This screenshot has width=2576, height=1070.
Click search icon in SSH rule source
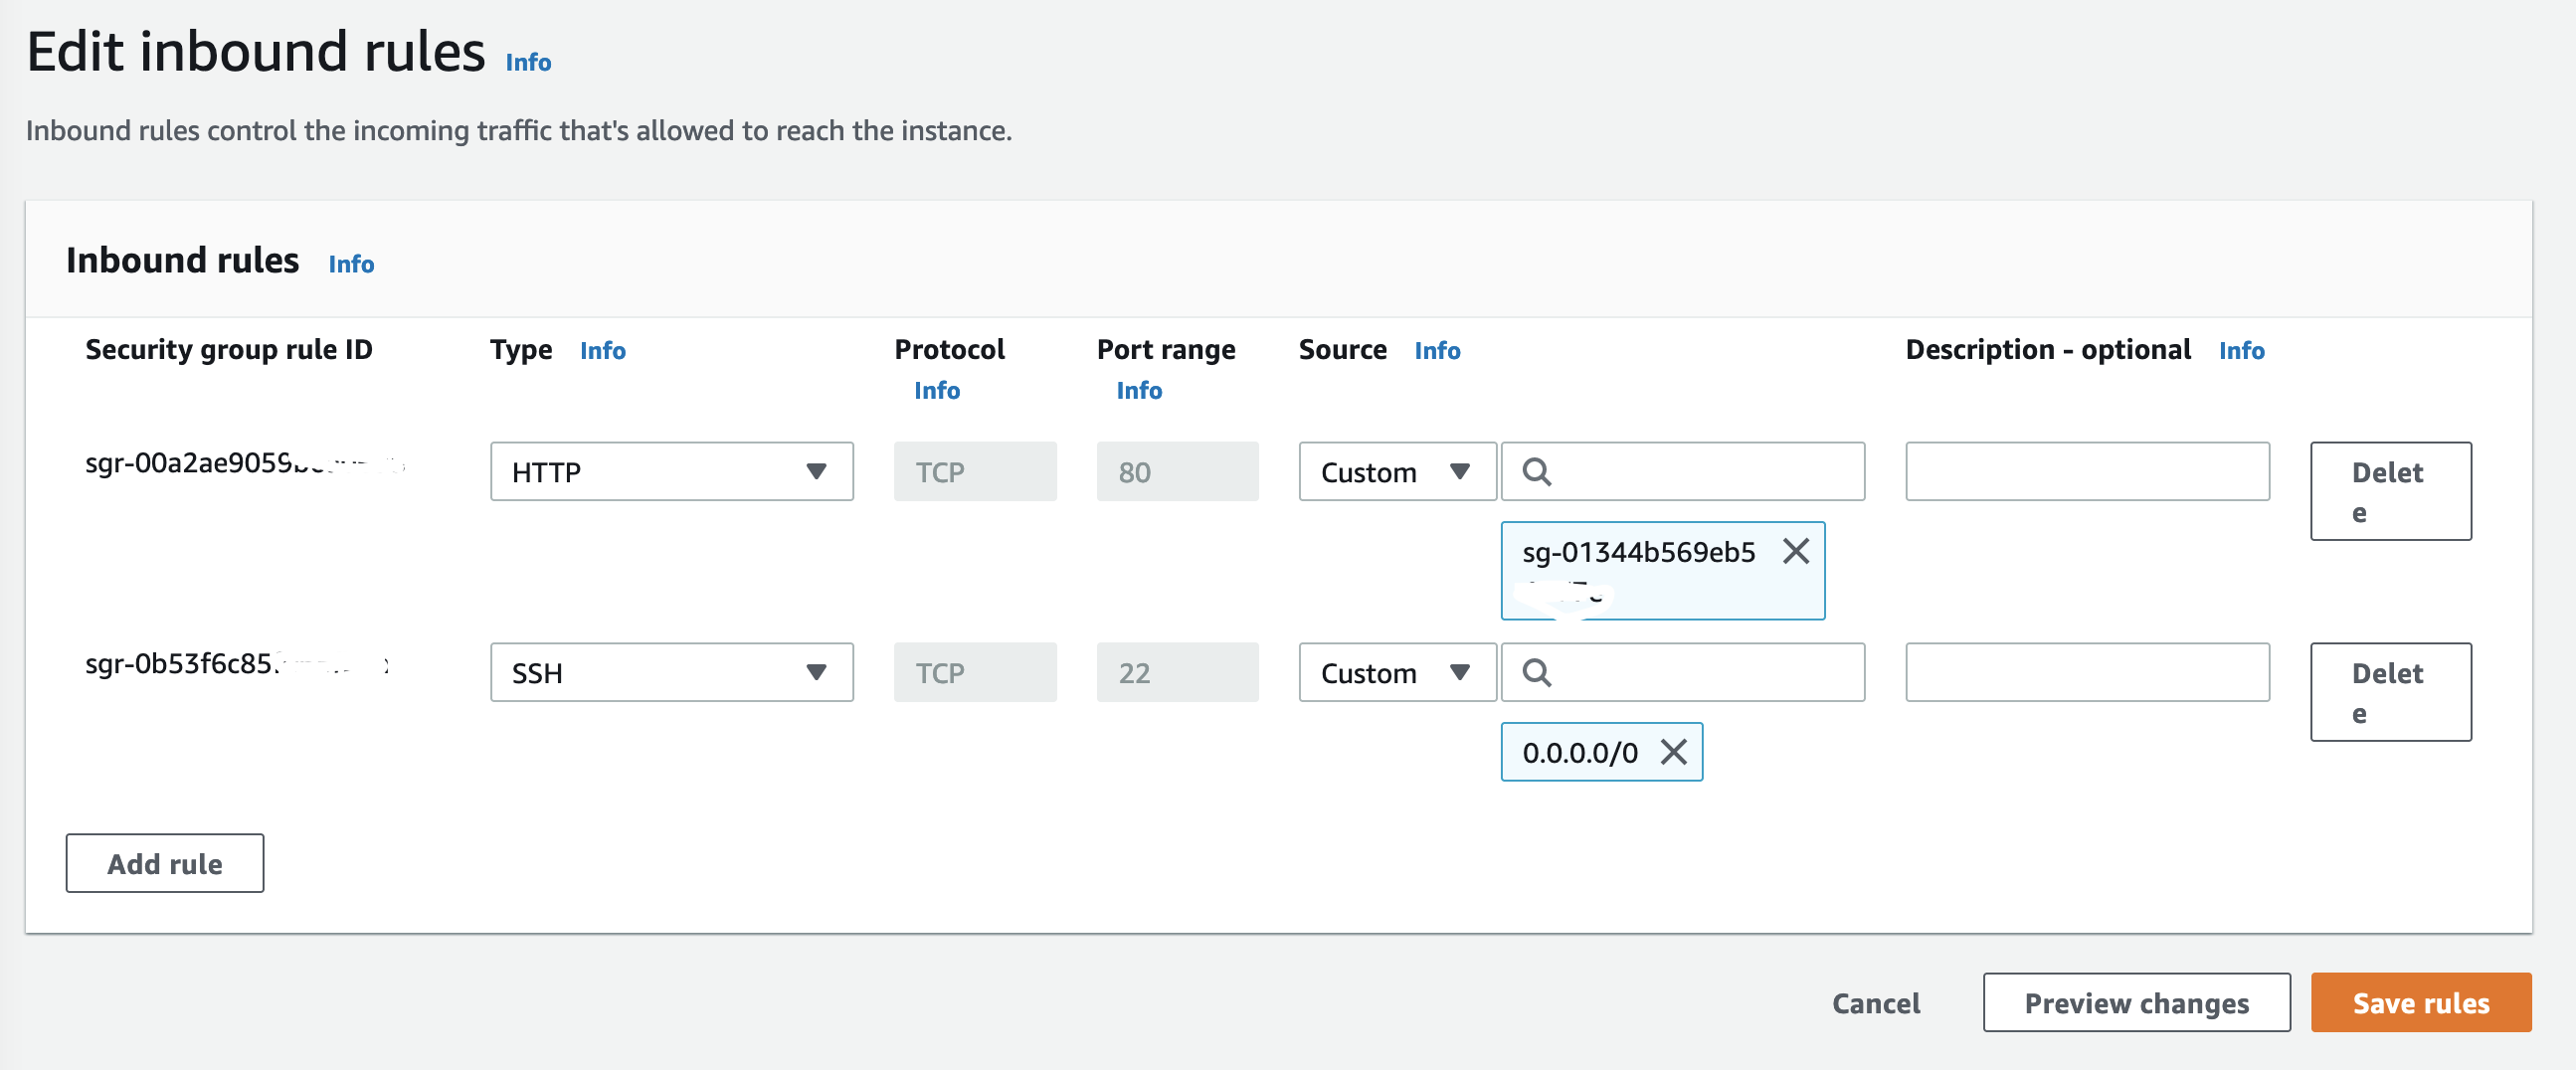1536,673
